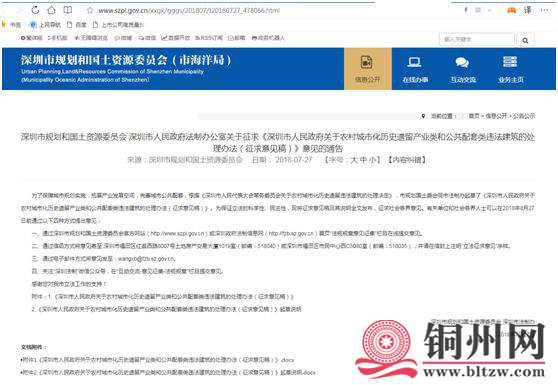558x385 pixels.
Task: Set font size to 中
Action: [363, 160]
